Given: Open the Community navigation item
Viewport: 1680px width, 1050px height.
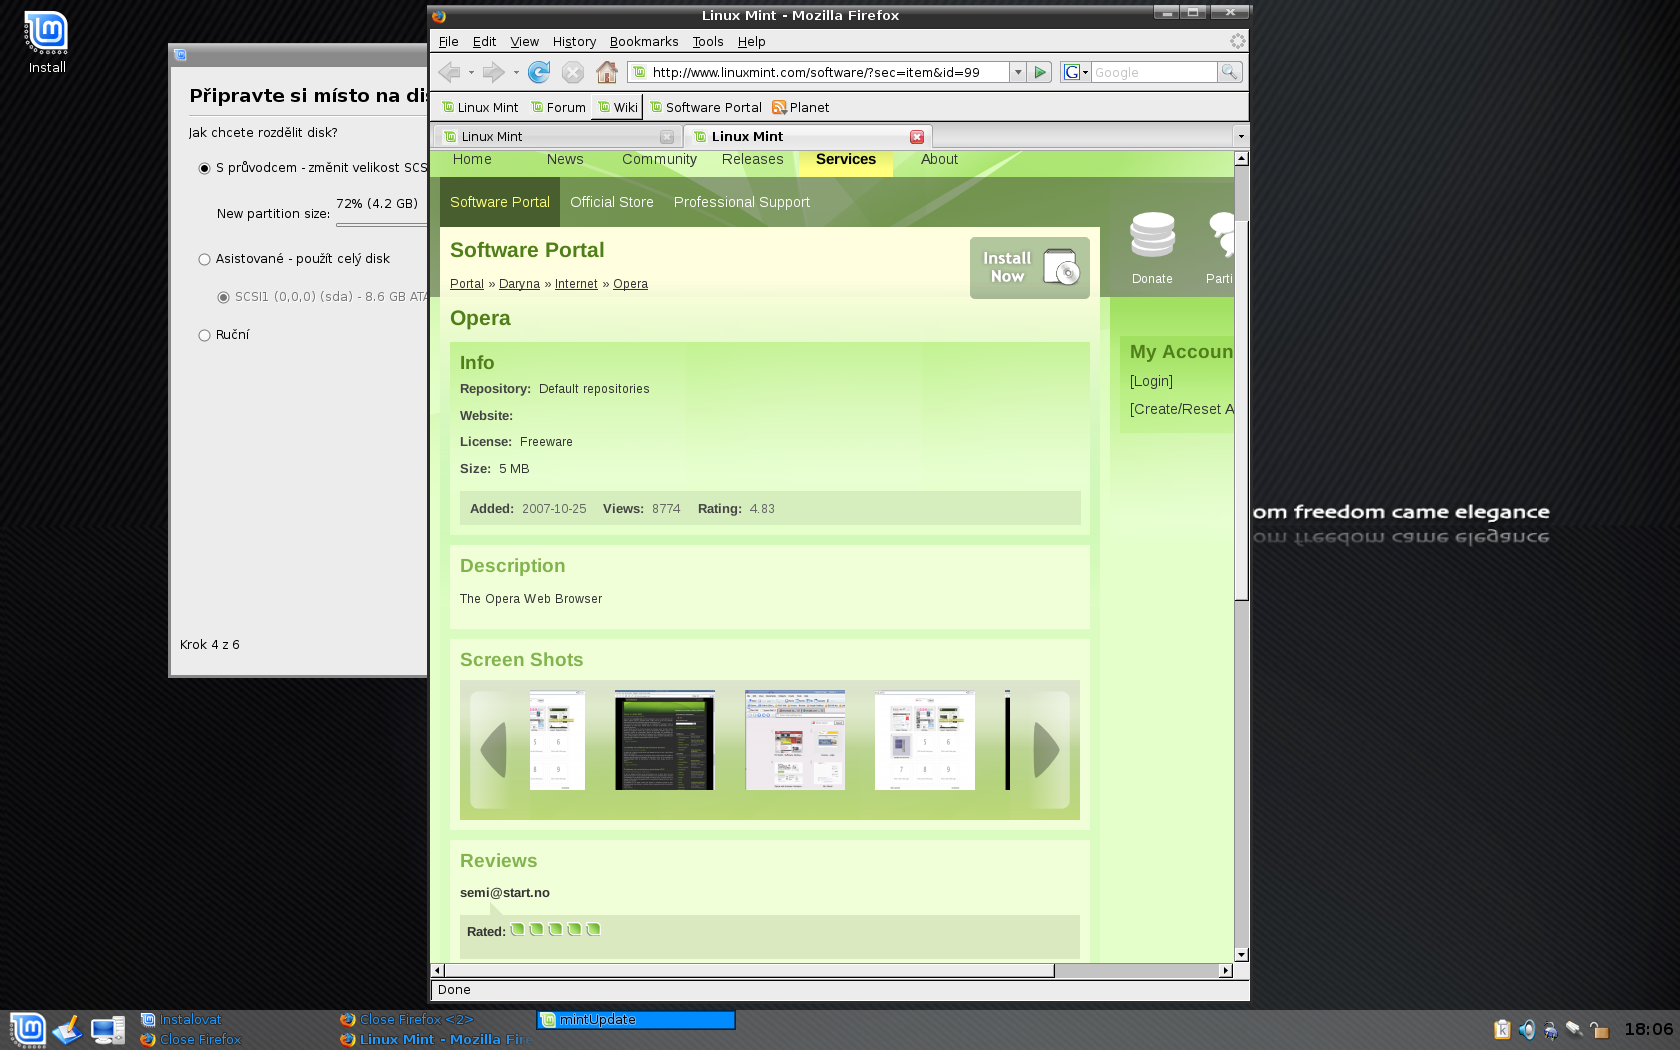Looking at the screenshot, I should coord(659,159).
